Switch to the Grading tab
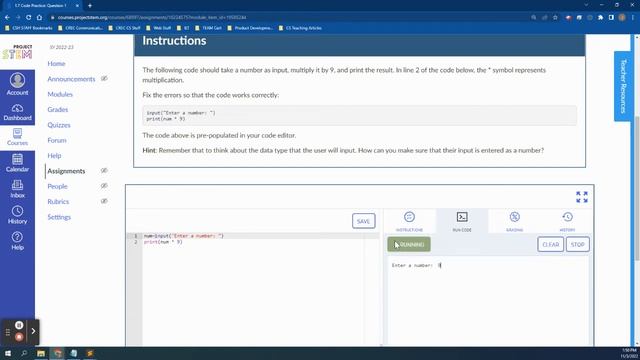The height and width of the screenshot is (360, 640). (514, 221)
